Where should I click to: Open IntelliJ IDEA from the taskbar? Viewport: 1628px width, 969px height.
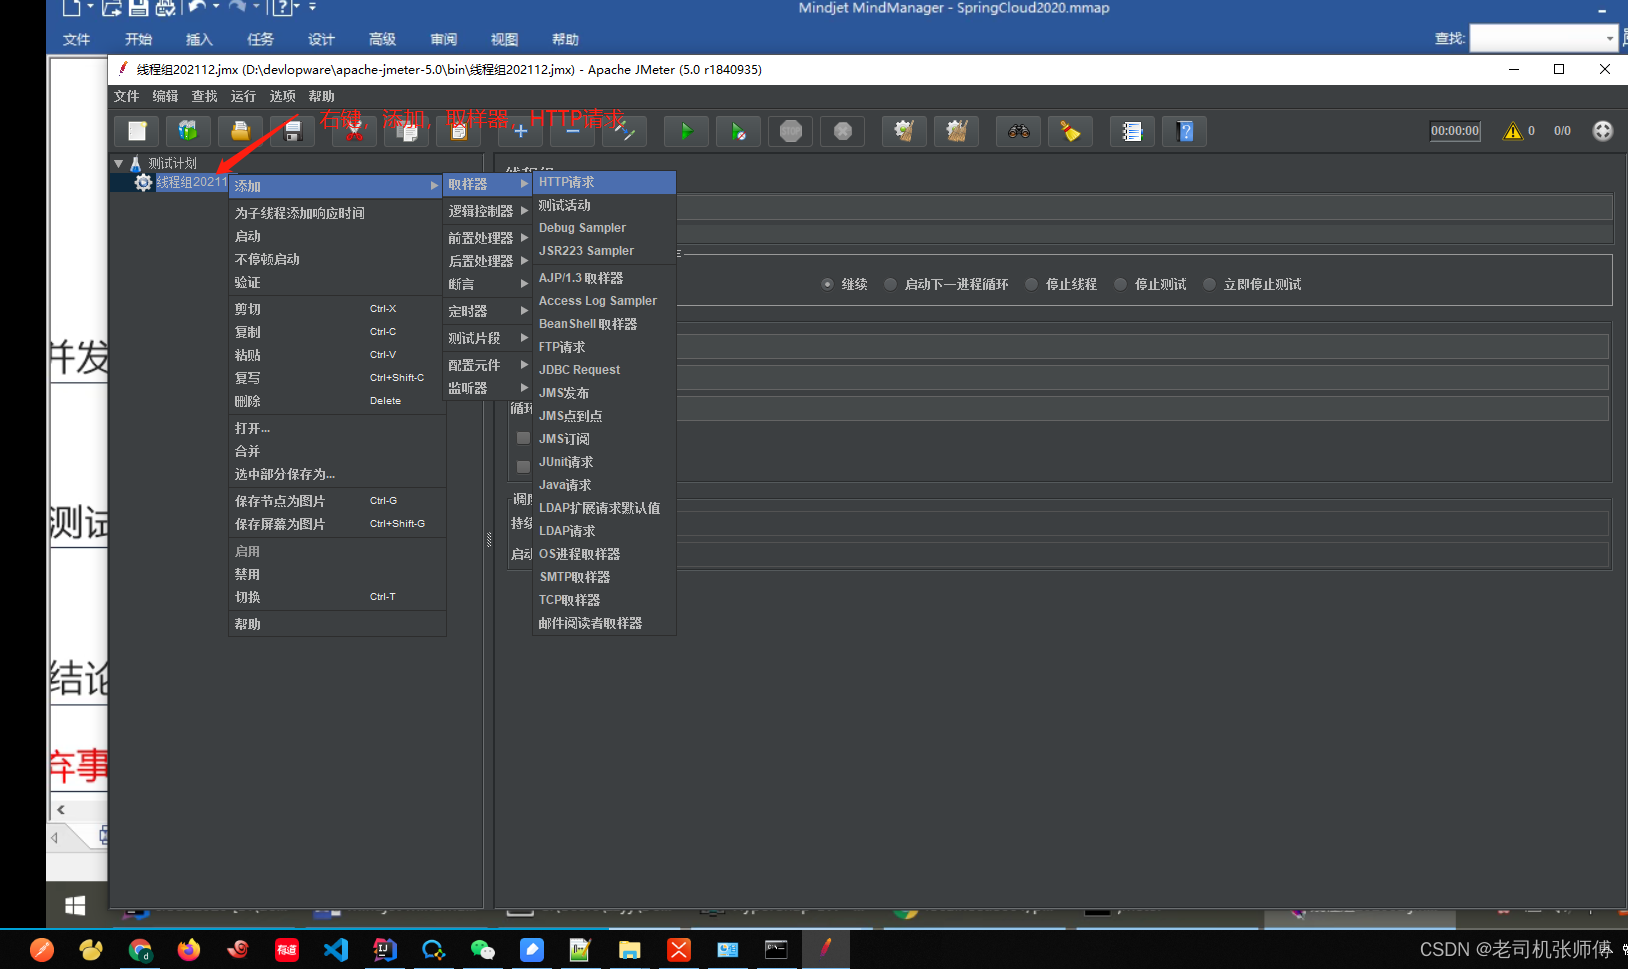(x=385, y=950)
